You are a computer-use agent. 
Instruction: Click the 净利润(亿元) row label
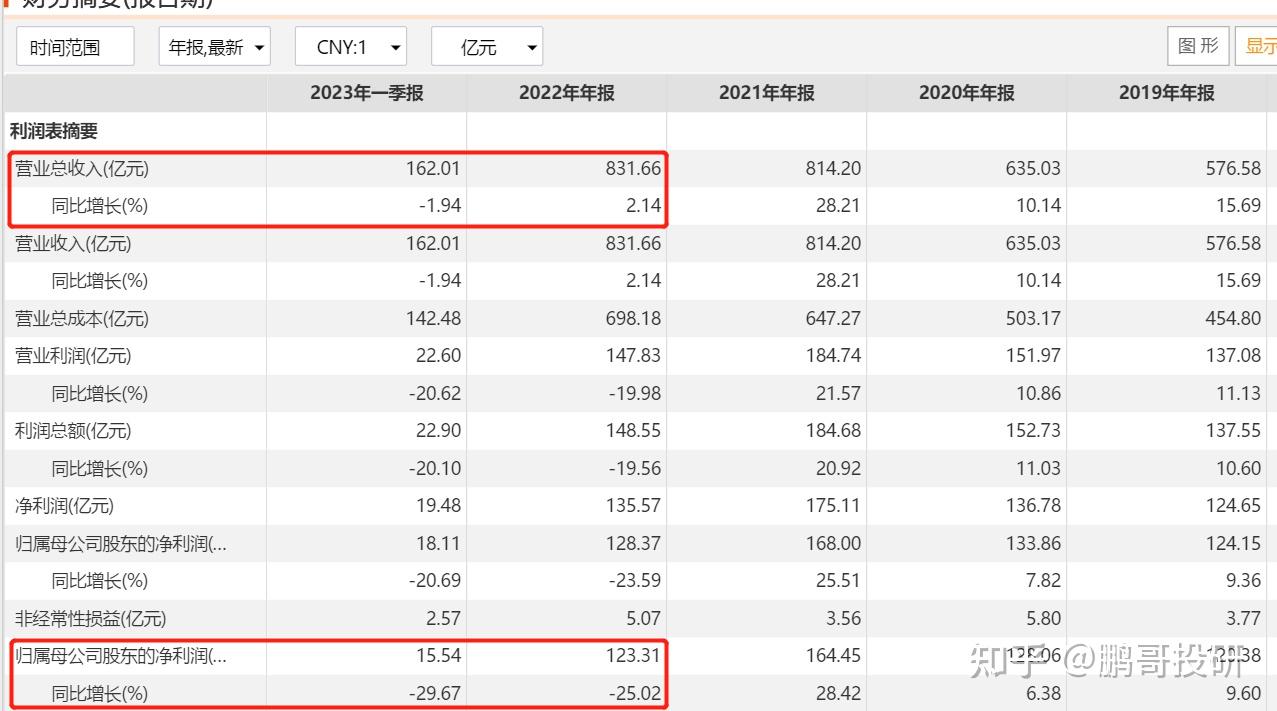coord(65,506)
